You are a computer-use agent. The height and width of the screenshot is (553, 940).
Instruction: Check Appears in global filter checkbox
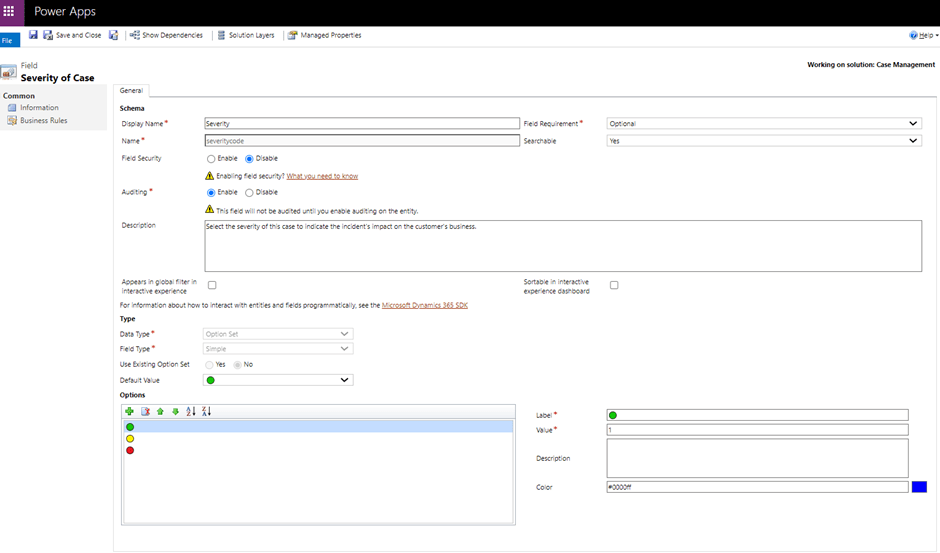(212, 285)
